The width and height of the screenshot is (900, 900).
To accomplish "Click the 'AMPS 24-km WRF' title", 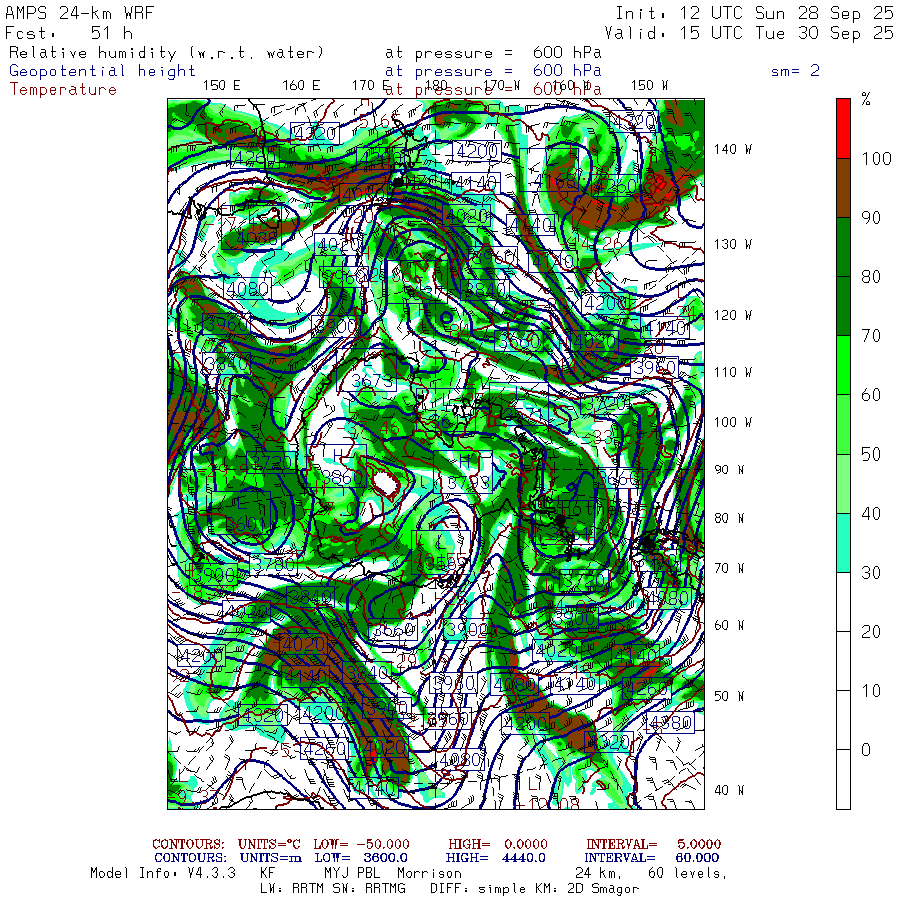I will coord(79,13).
